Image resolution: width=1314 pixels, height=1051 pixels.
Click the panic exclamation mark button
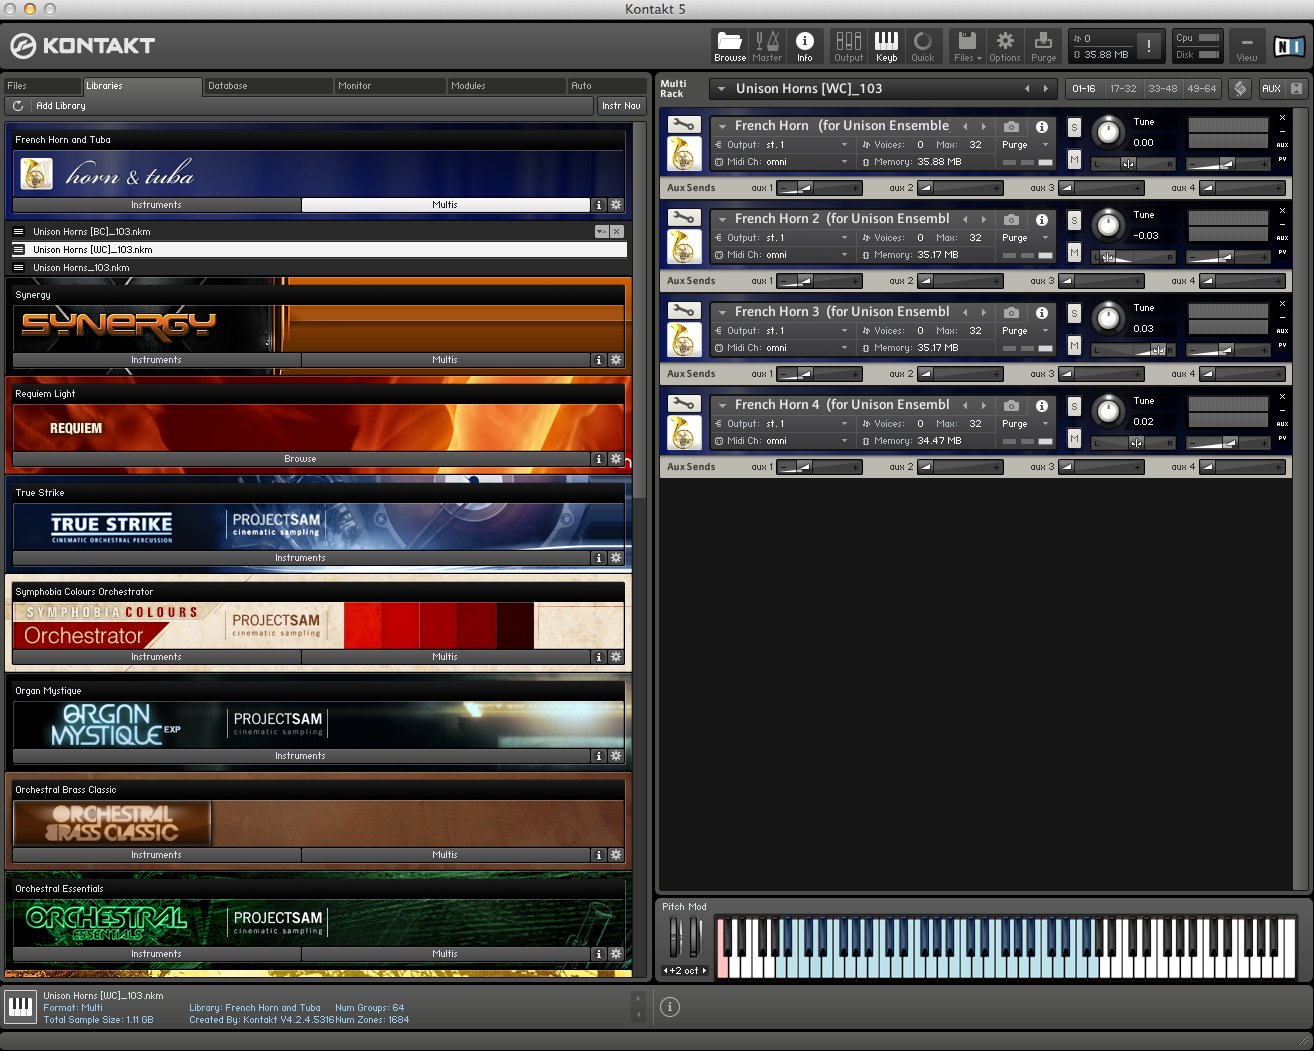pyautogui.click(x=1149, y=46)
